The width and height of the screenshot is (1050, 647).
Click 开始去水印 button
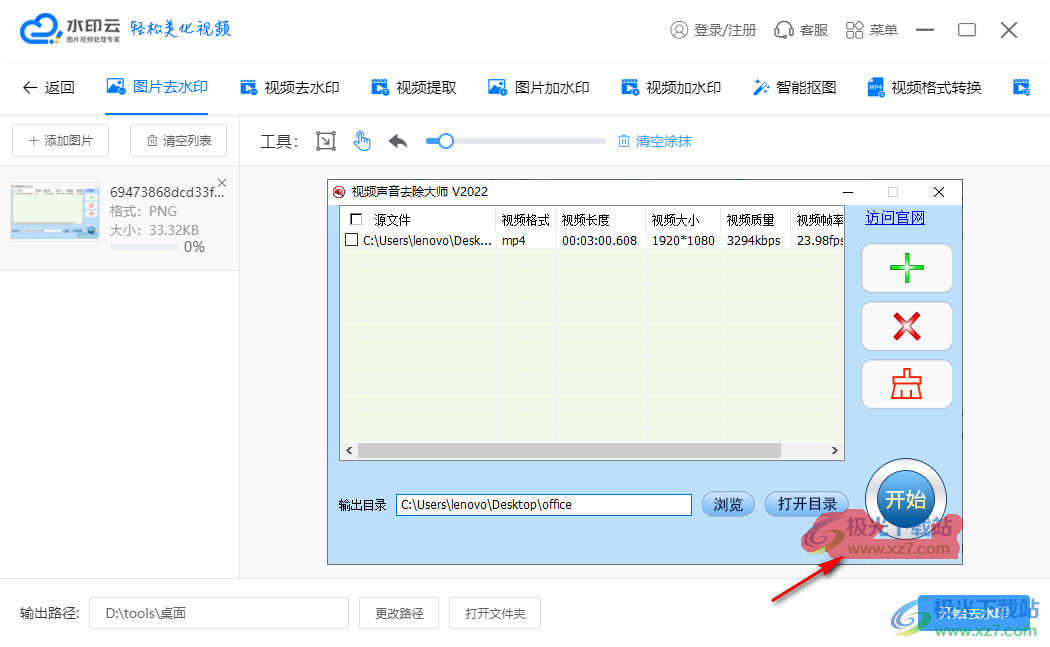[x=974, y=613]
